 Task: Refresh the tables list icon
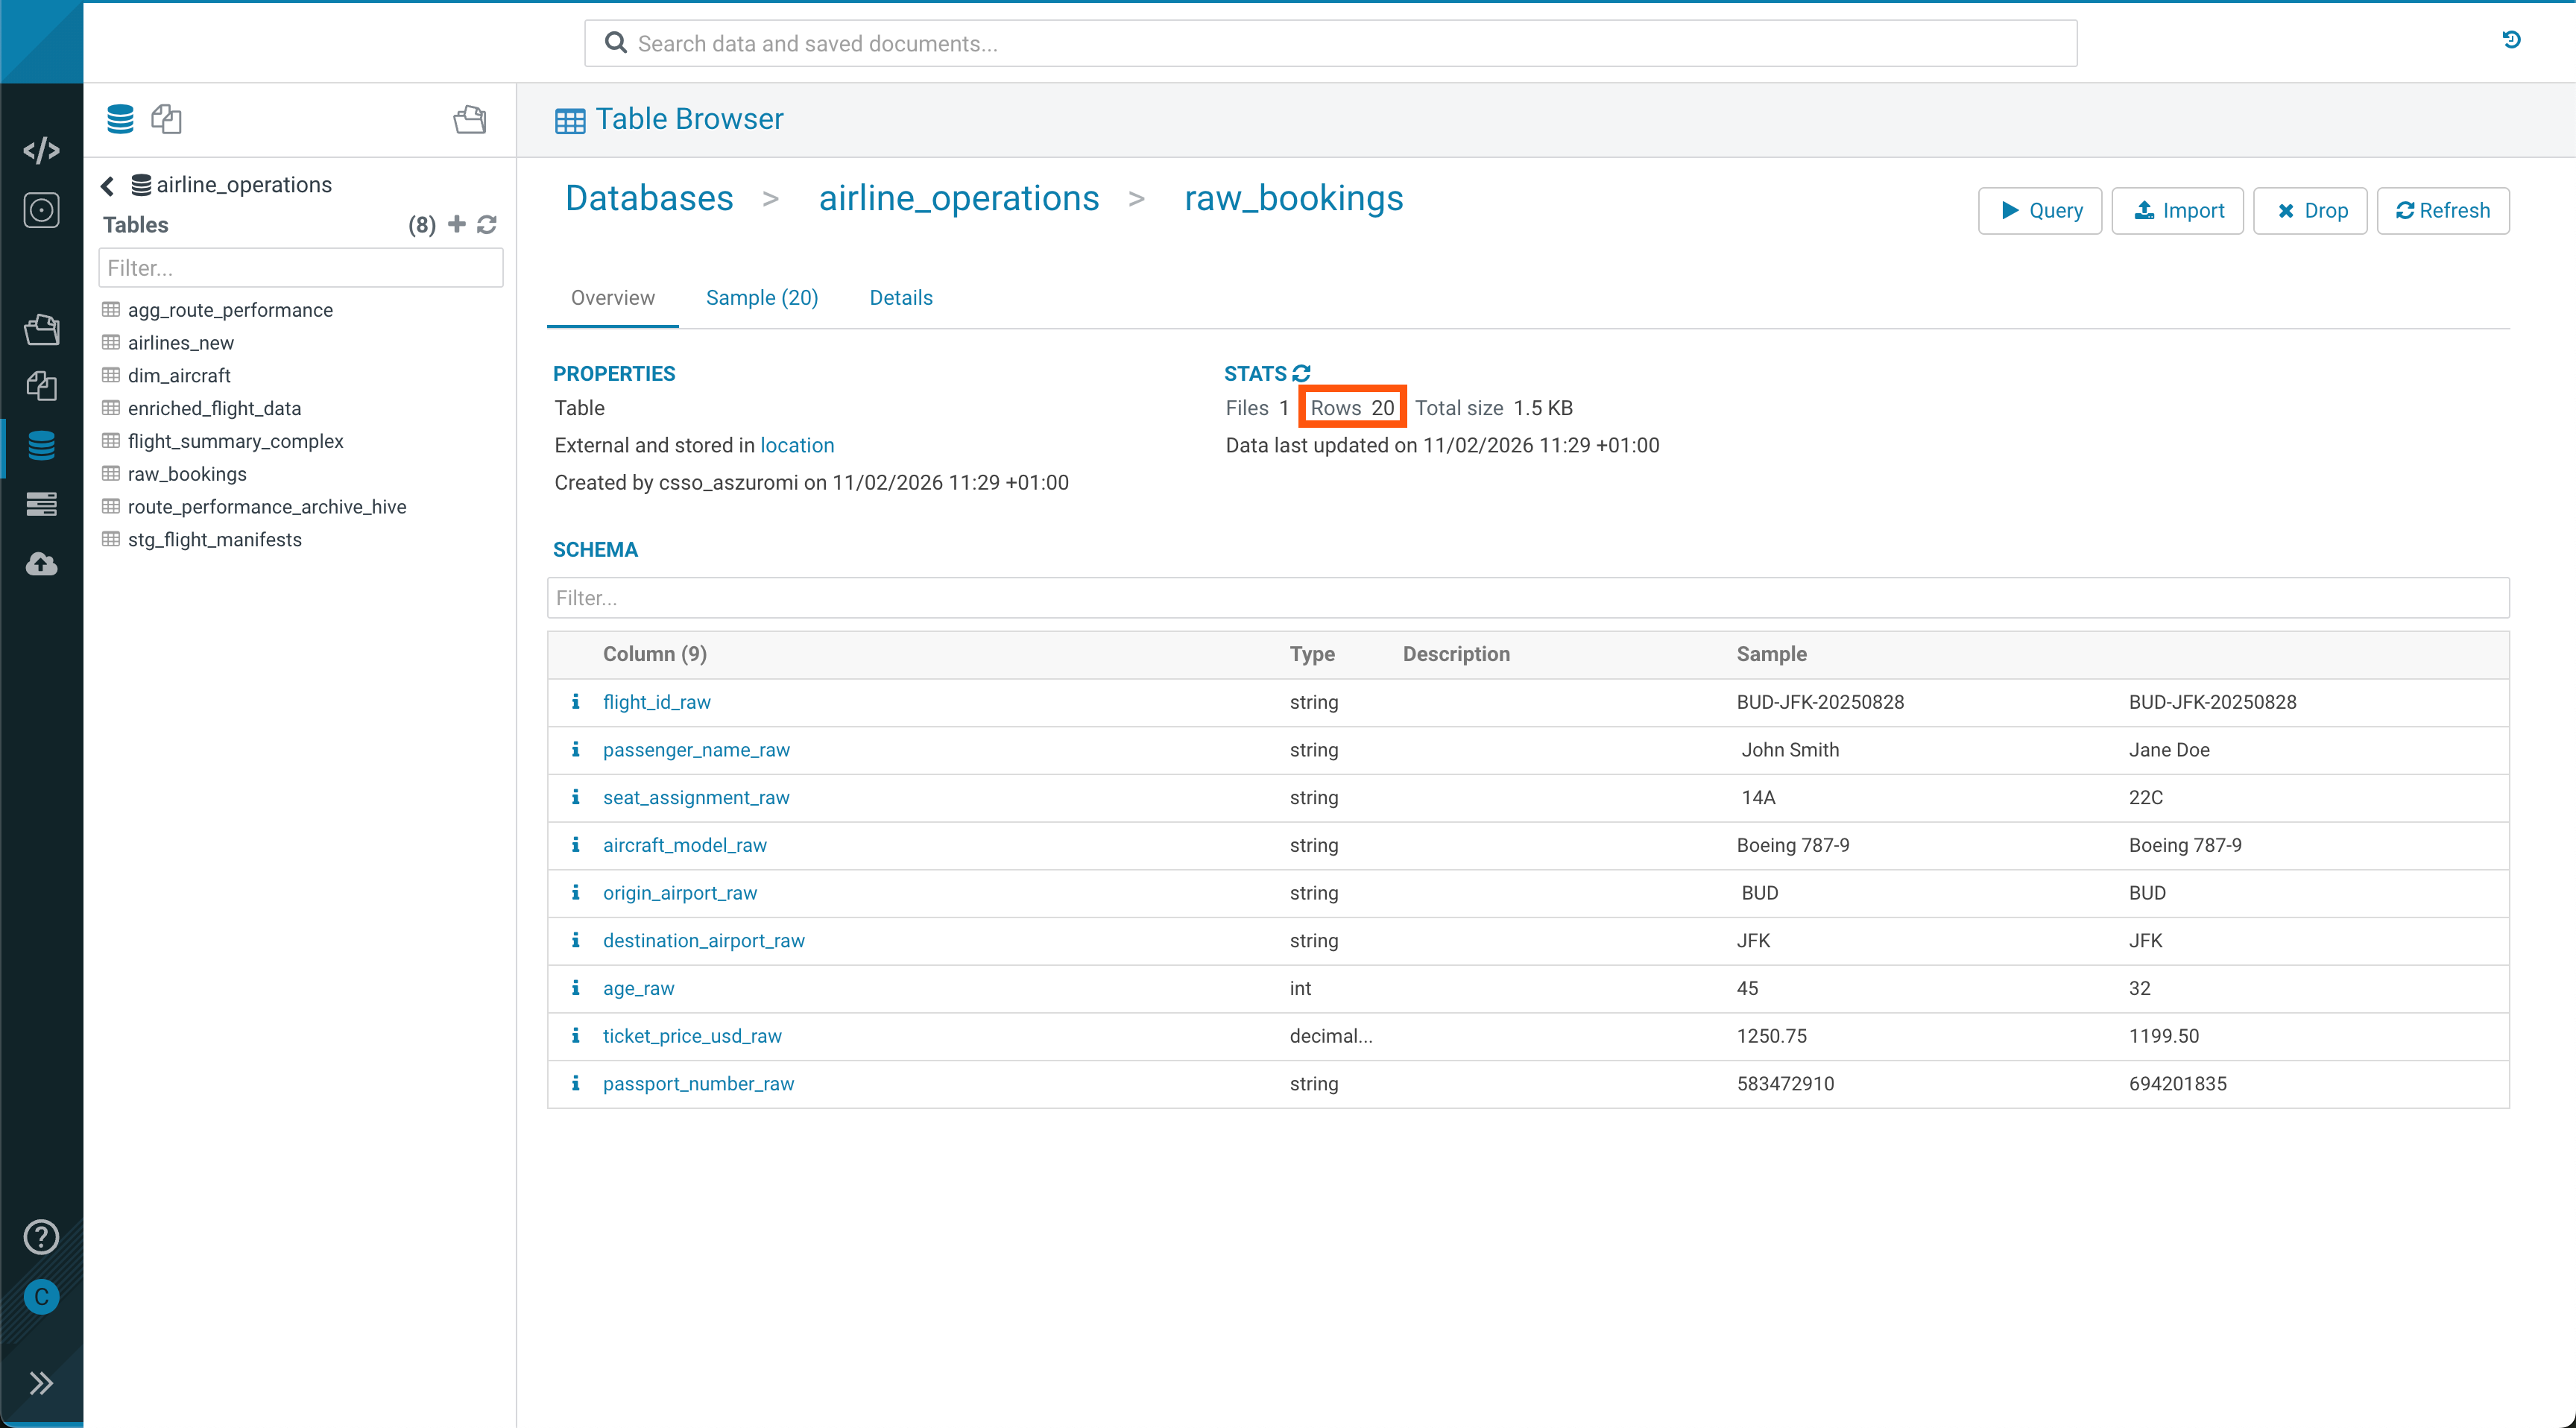click(487, 224)
